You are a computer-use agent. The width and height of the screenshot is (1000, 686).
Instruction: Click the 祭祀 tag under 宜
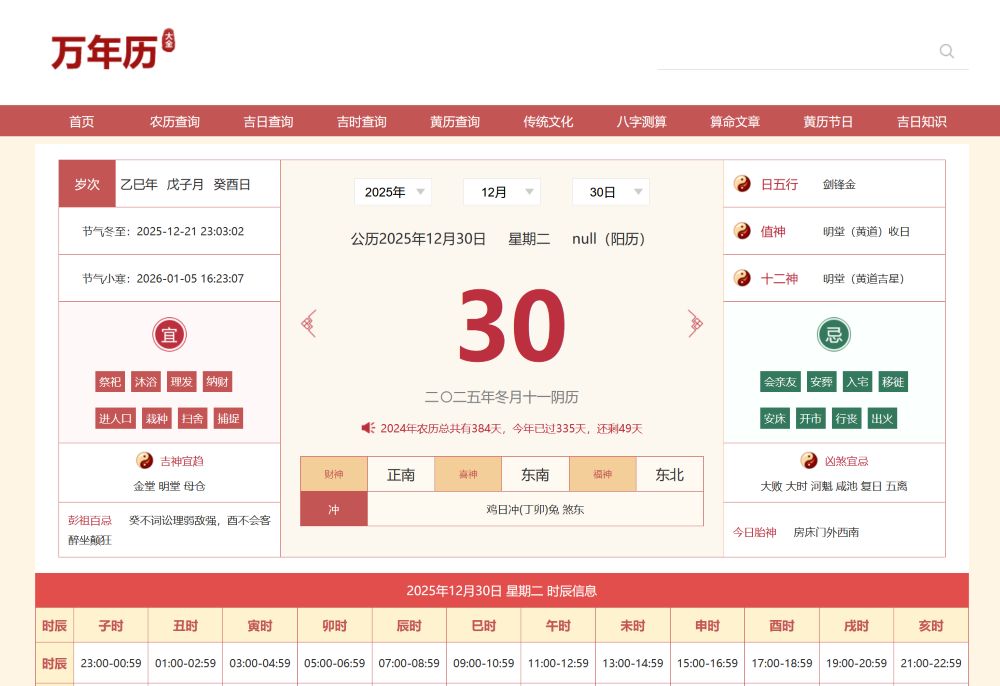click(x=110, y=381)
